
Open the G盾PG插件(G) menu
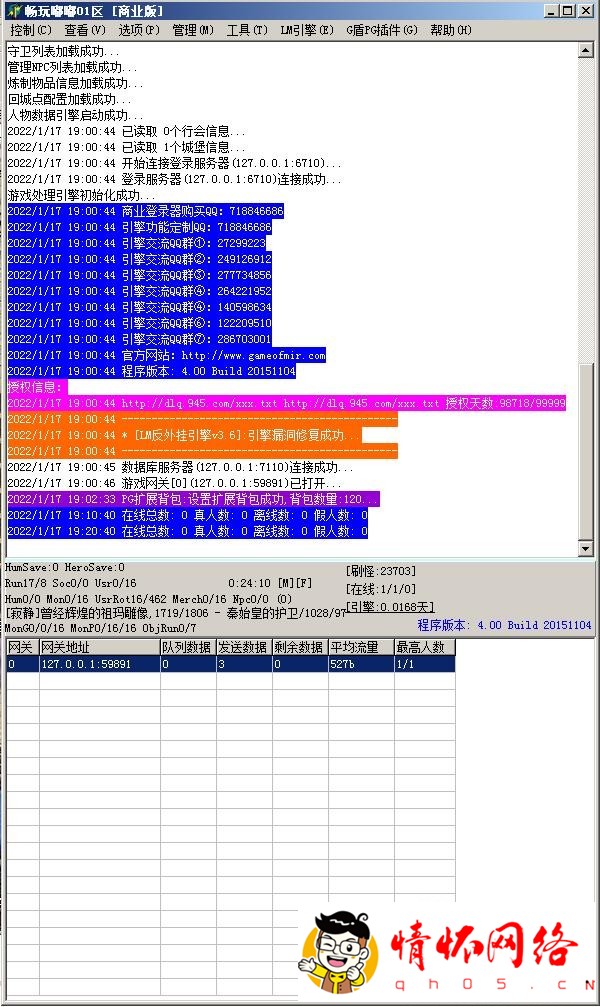(382, 30)
